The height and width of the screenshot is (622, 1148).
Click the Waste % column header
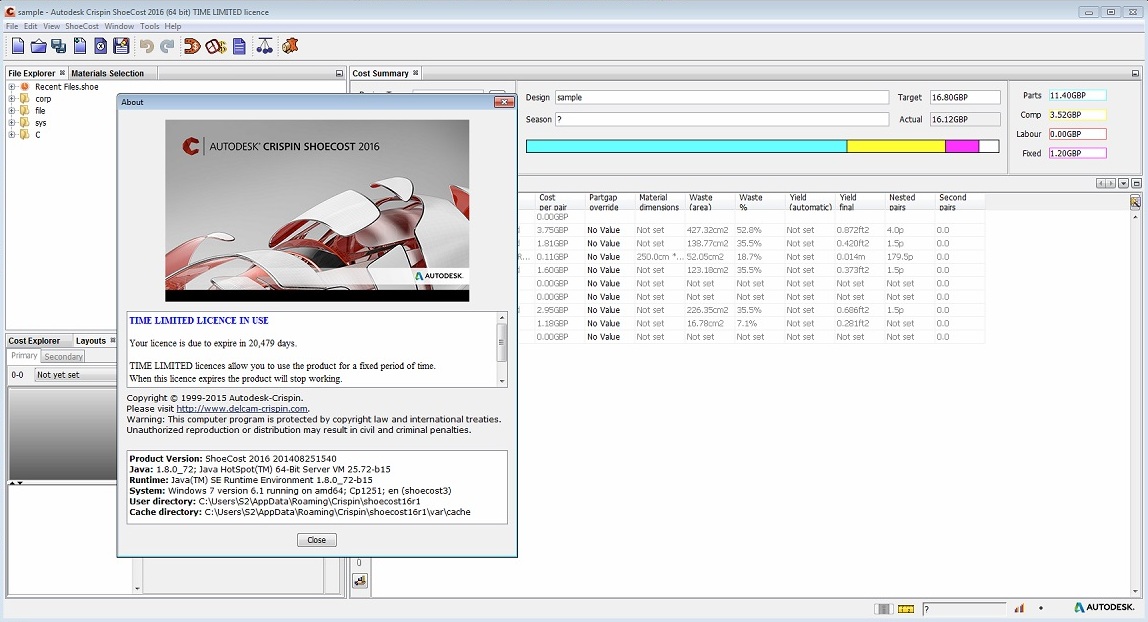[758, 202]
